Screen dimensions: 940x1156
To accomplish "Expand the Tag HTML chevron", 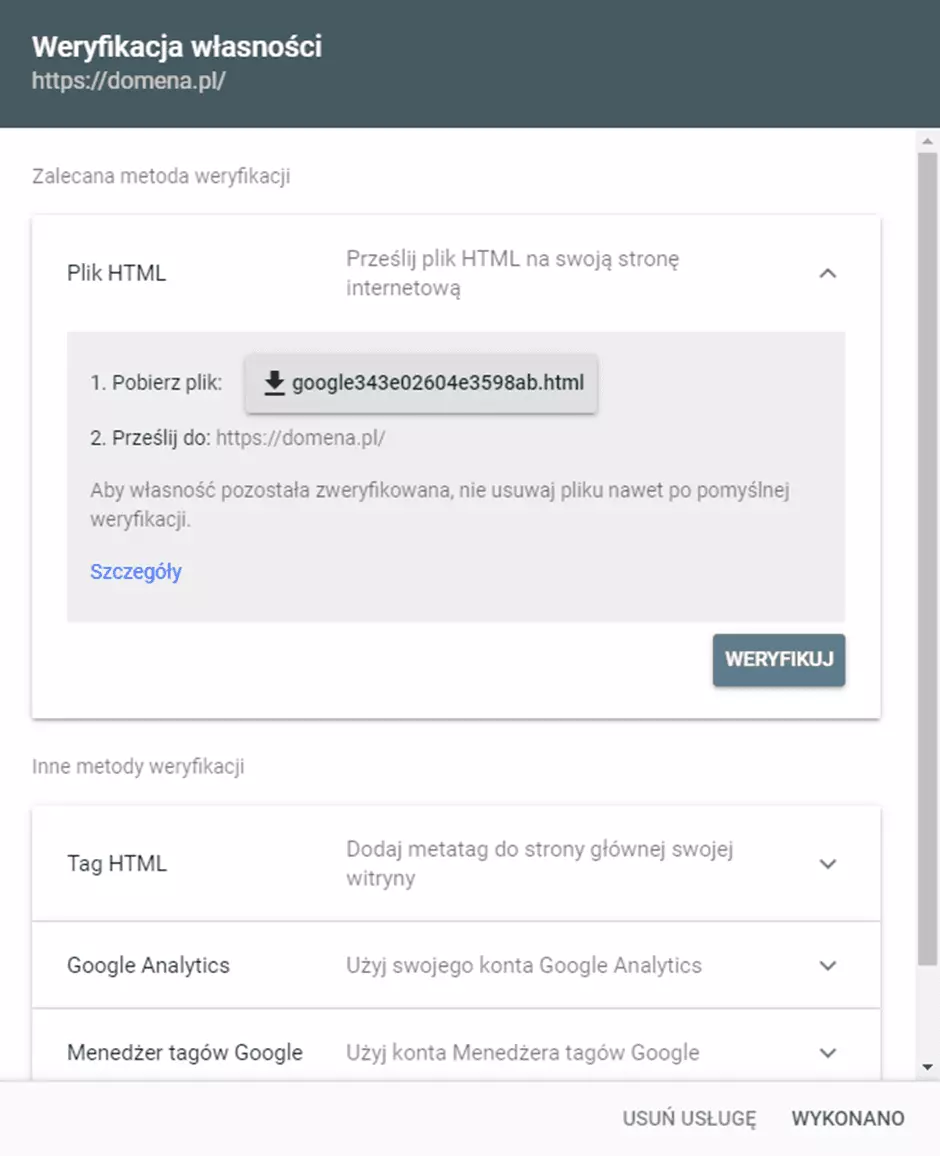I will (x=828, y=864).
